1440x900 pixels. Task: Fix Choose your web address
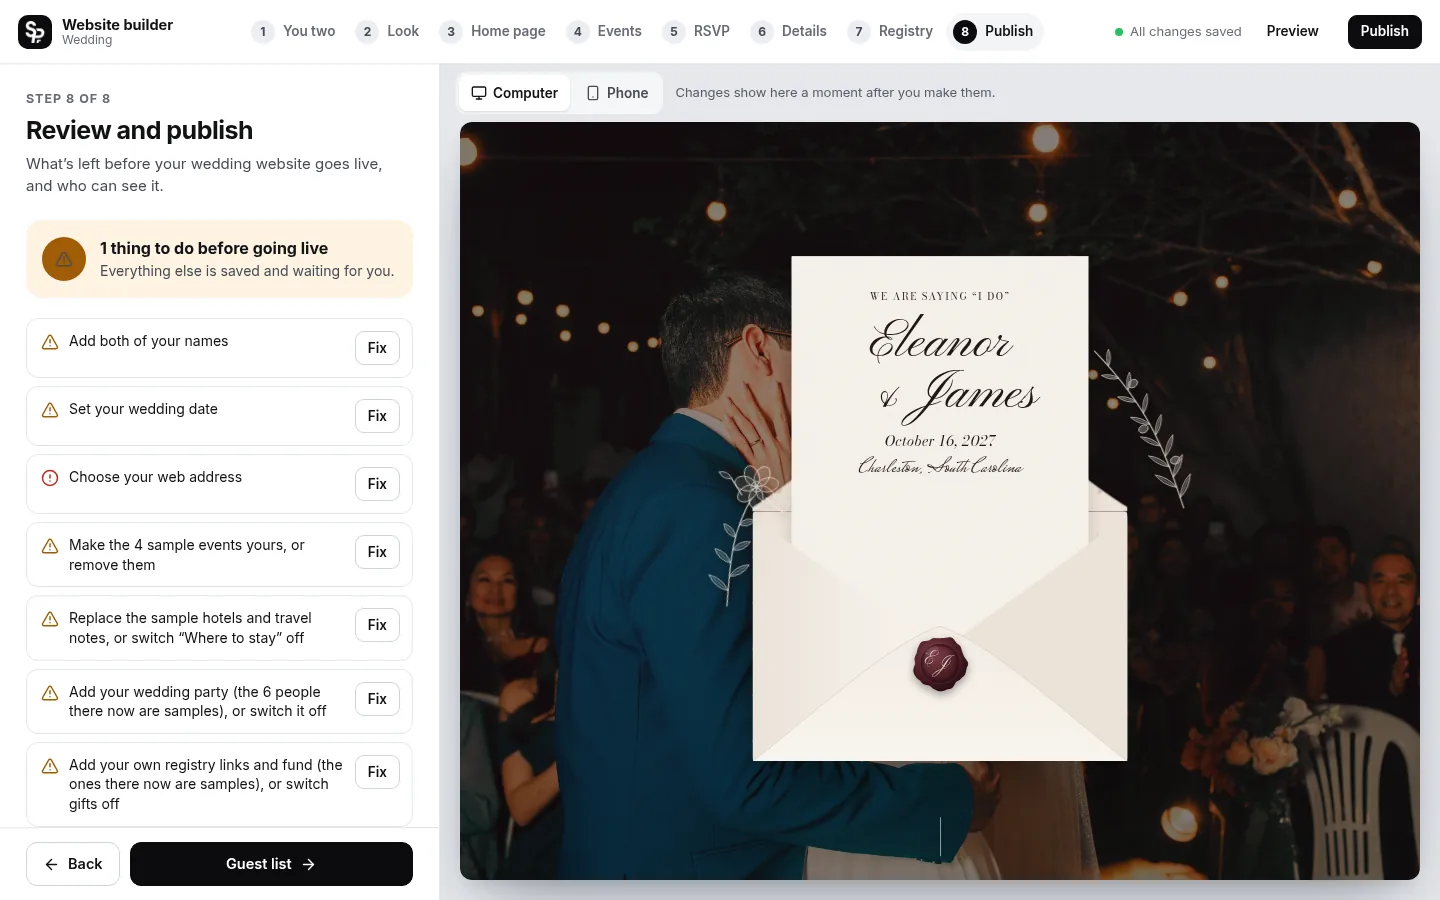[377, 484]
